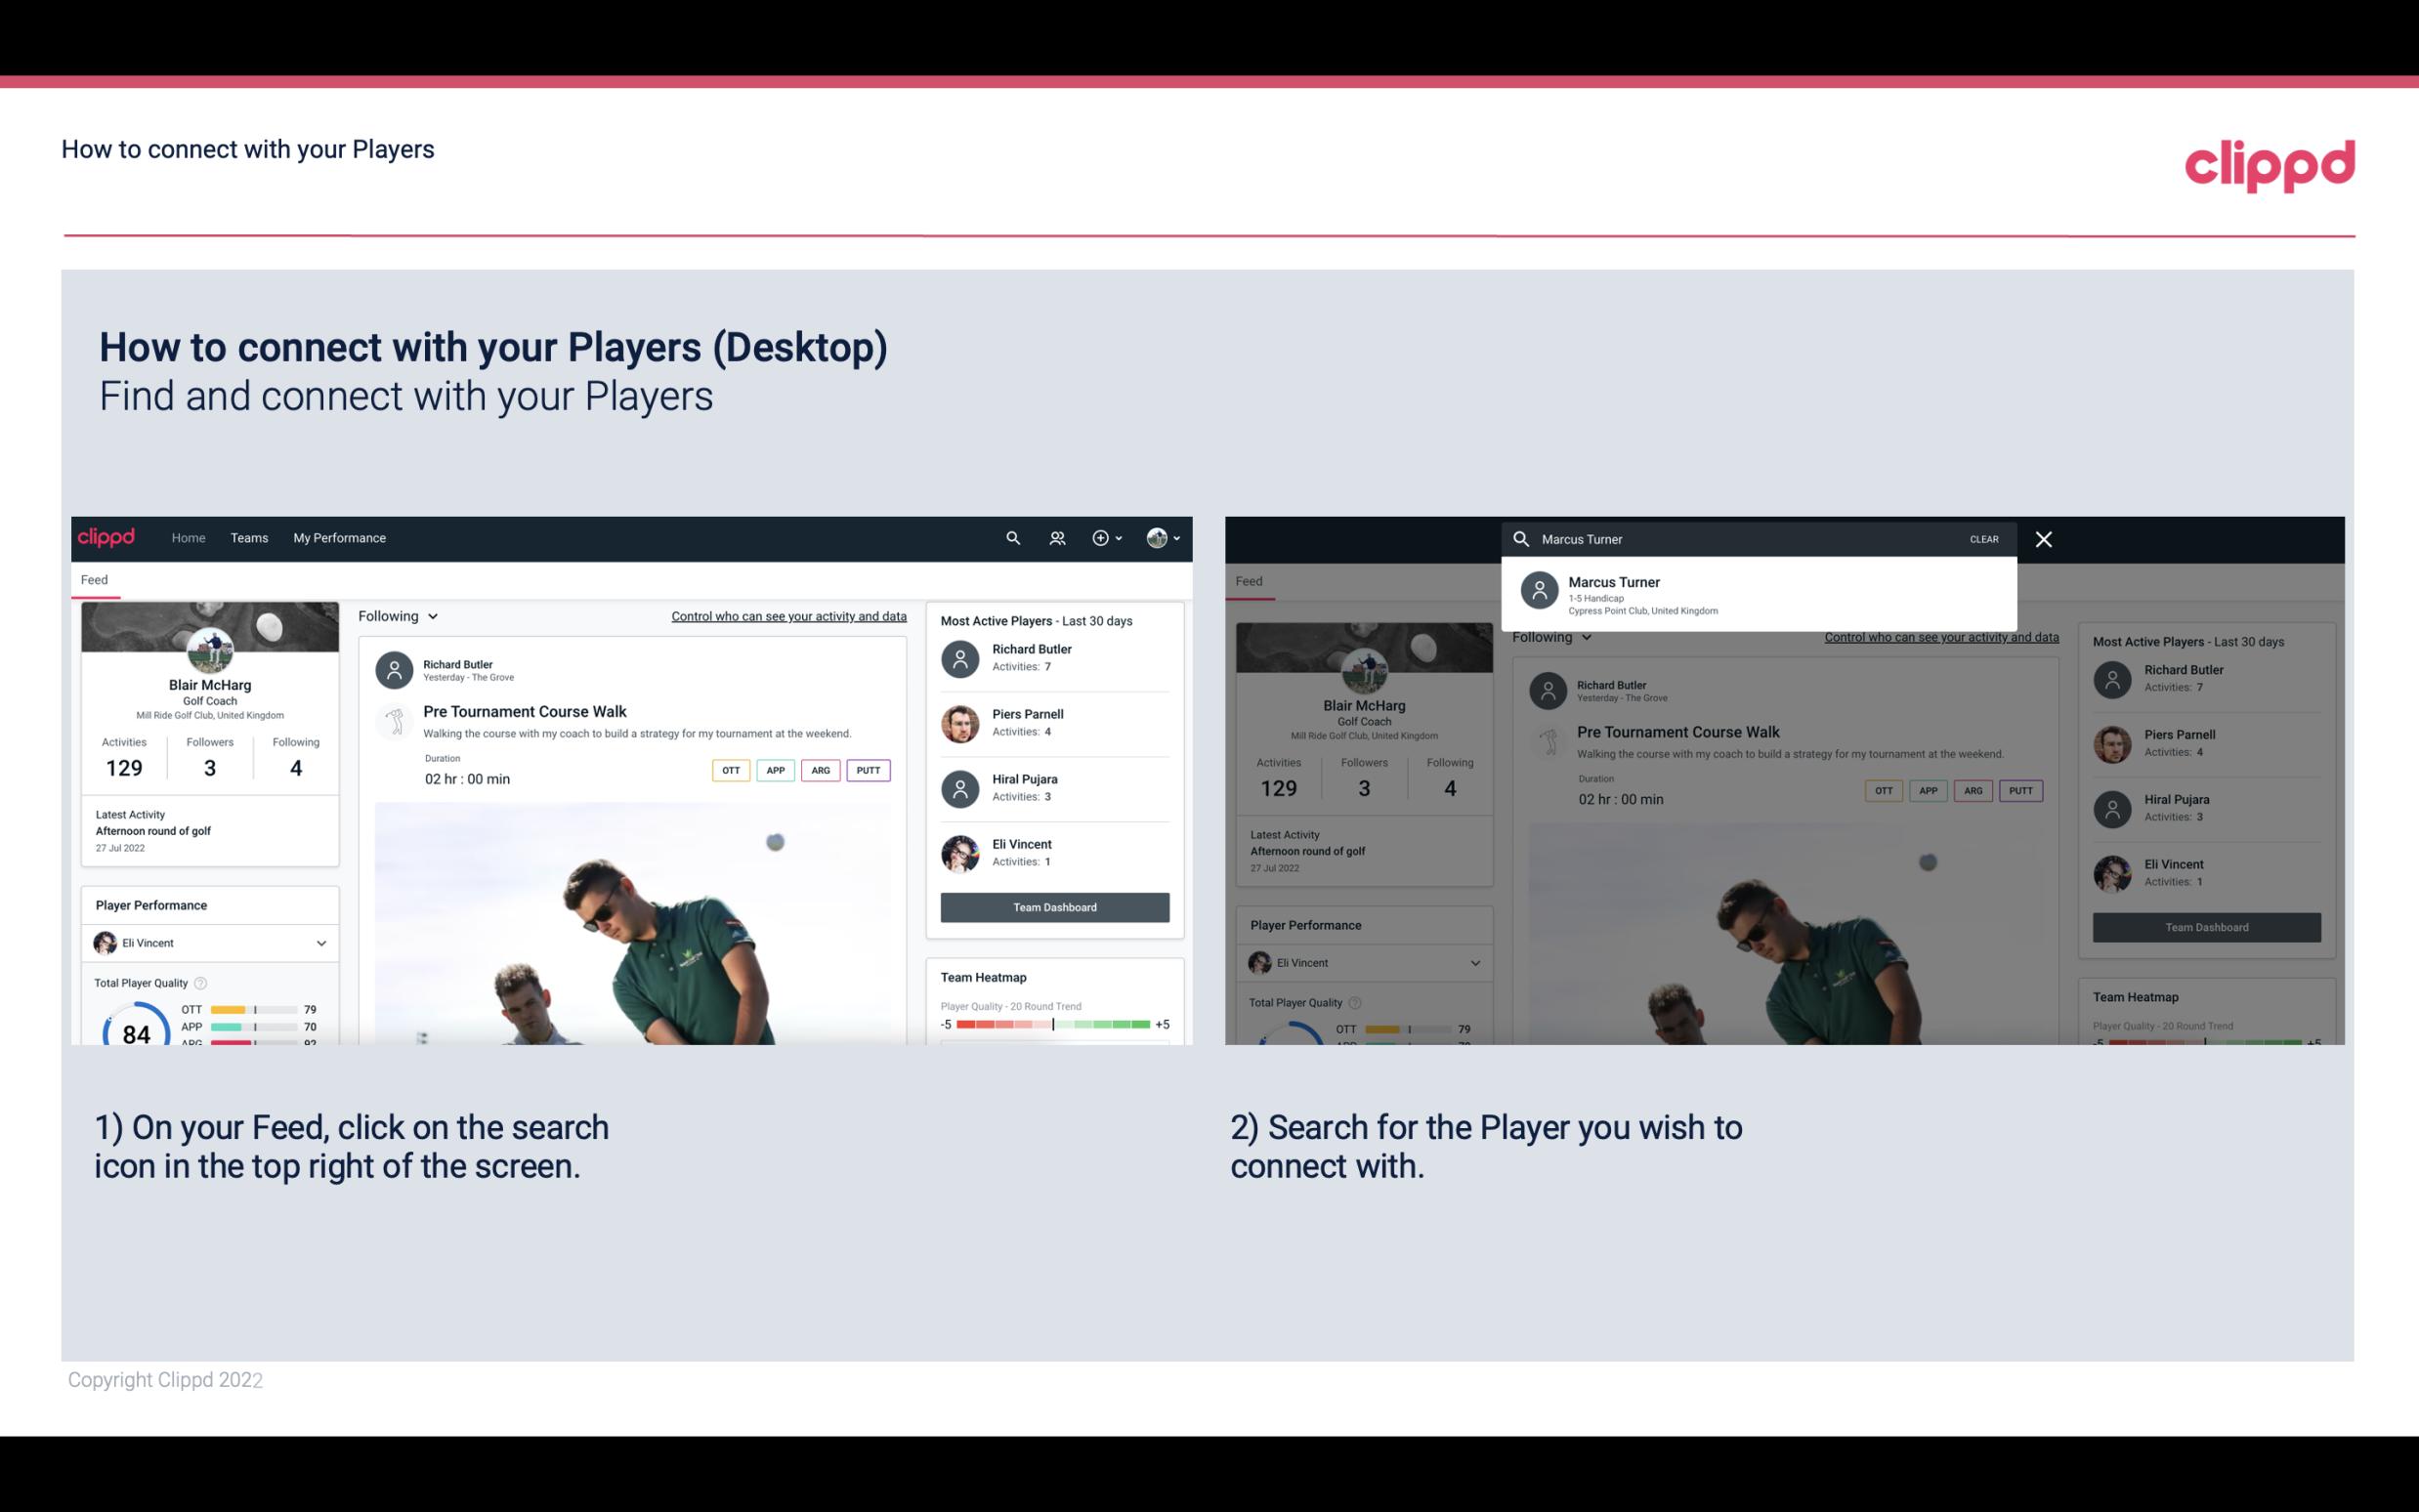
Task: Click the Clippd search icon
Action: coord(1010,536)
